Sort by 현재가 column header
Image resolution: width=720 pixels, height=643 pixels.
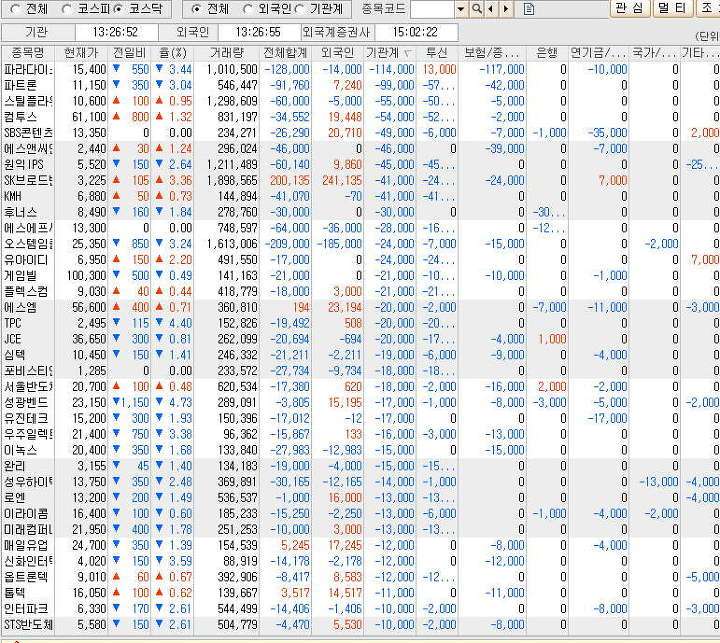click(81, 53)
